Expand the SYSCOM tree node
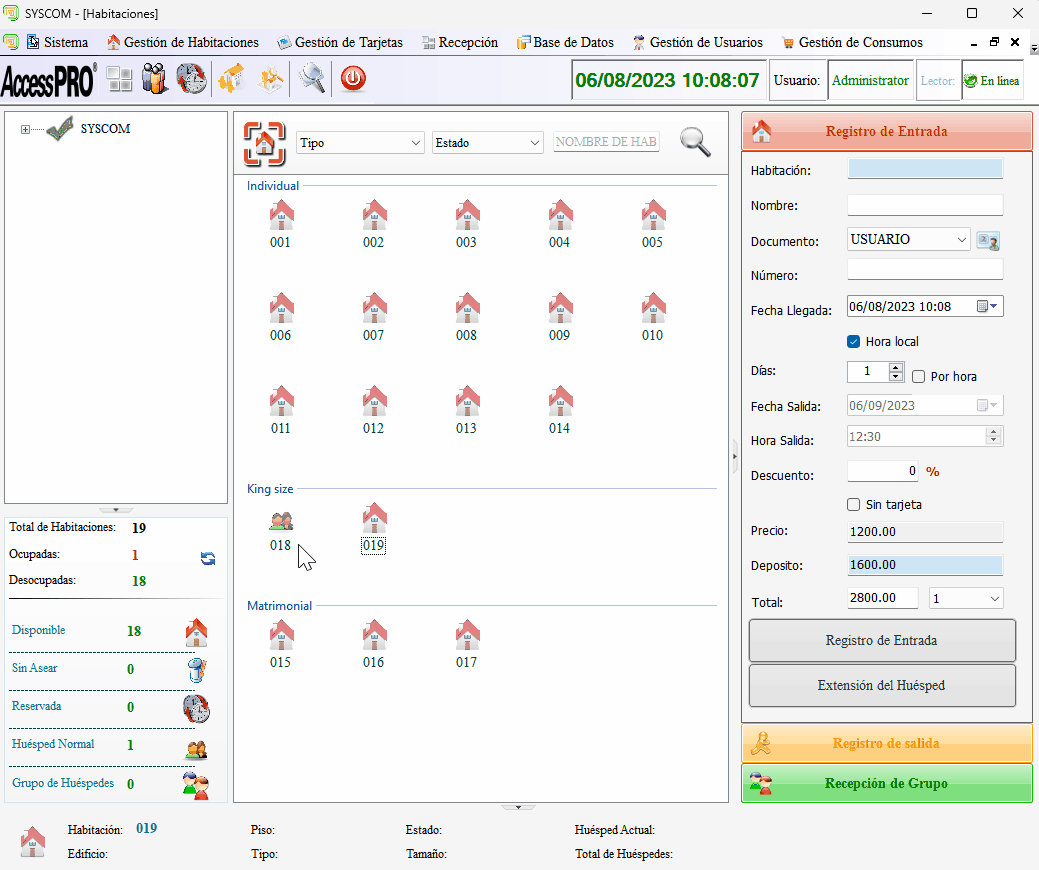This screenshot has width=1039, height=870. (25, 129)
